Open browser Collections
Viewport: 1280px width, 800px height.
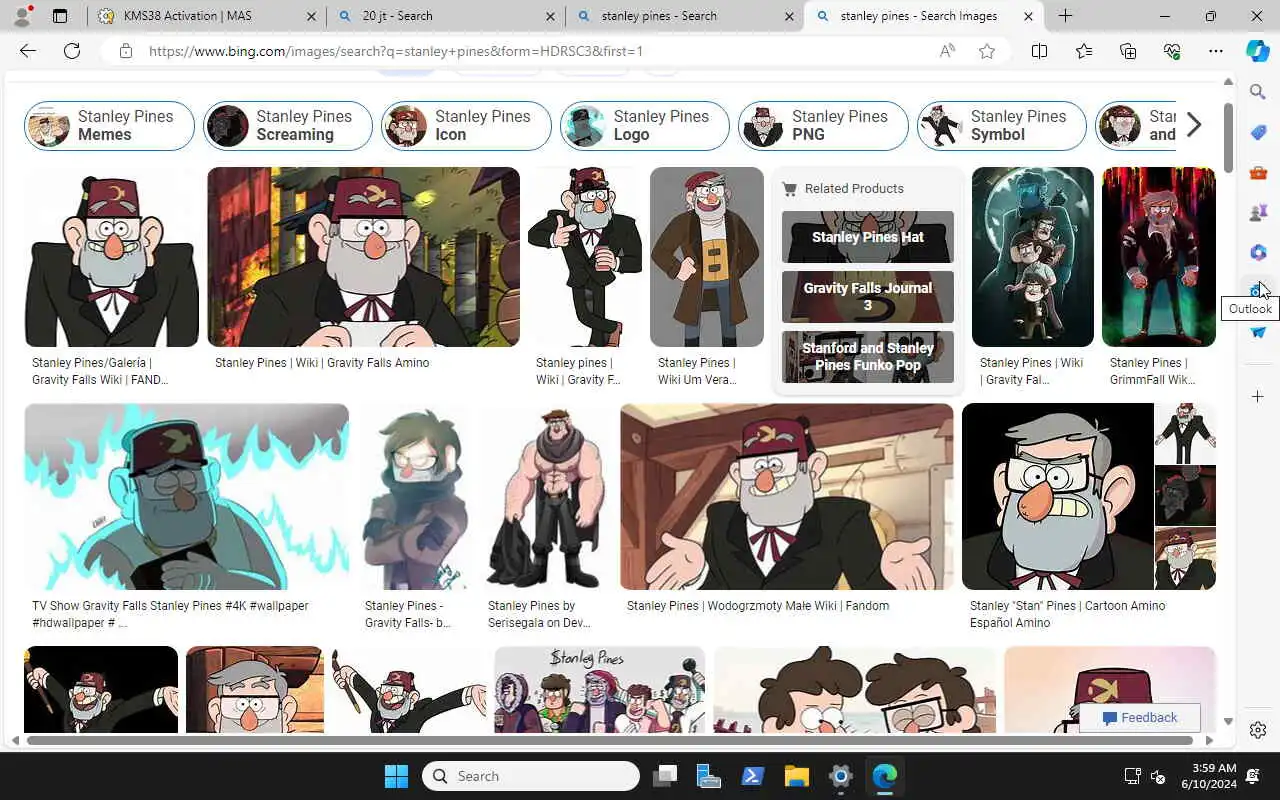tap(1128, 51)
